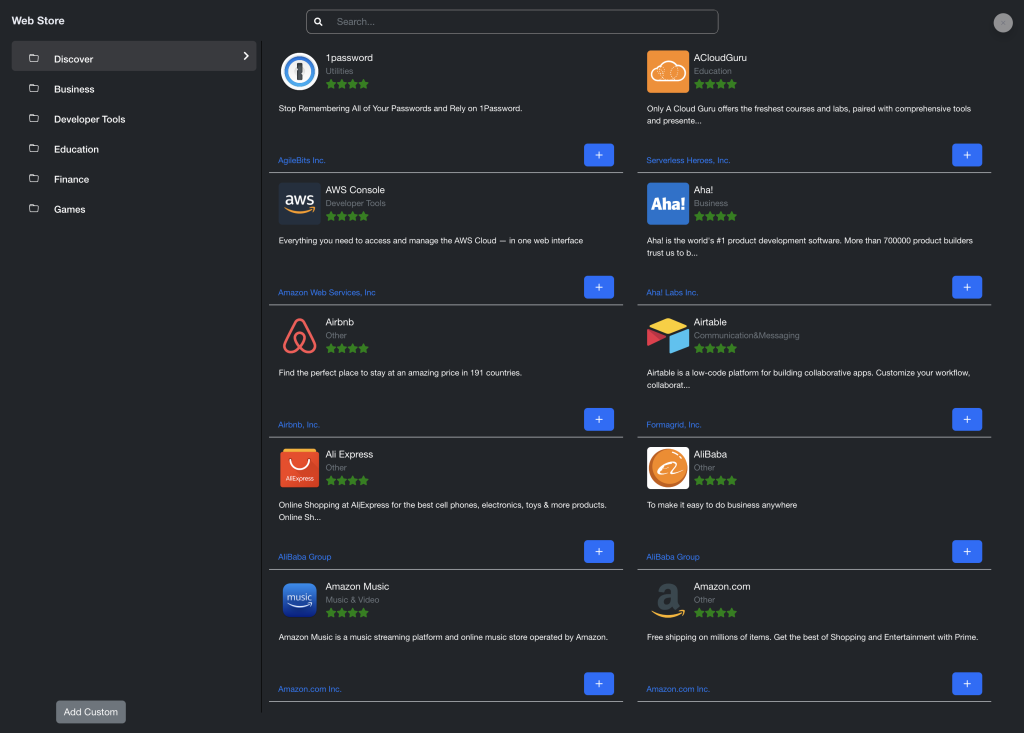Click the search magnifier icon
Viewport: 1024px width, 733px height.
coord(318,22)
